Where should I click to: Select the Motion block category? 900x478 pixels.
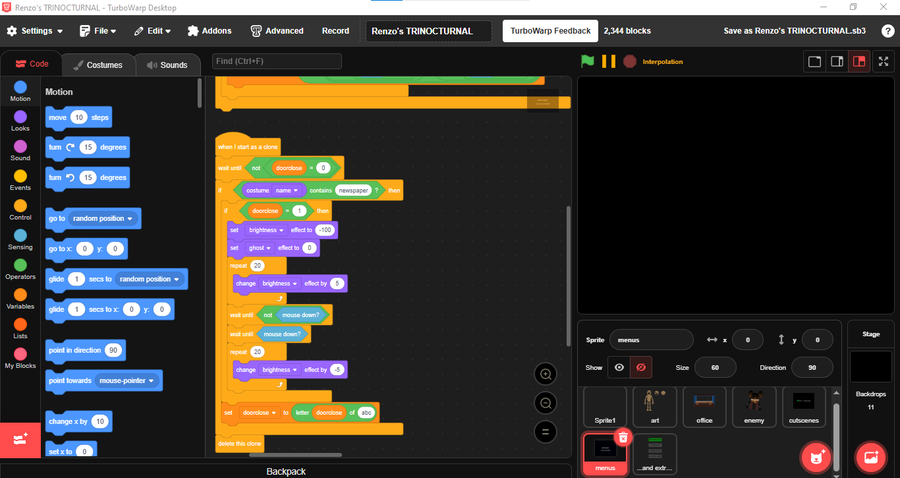tap(20, 91)
